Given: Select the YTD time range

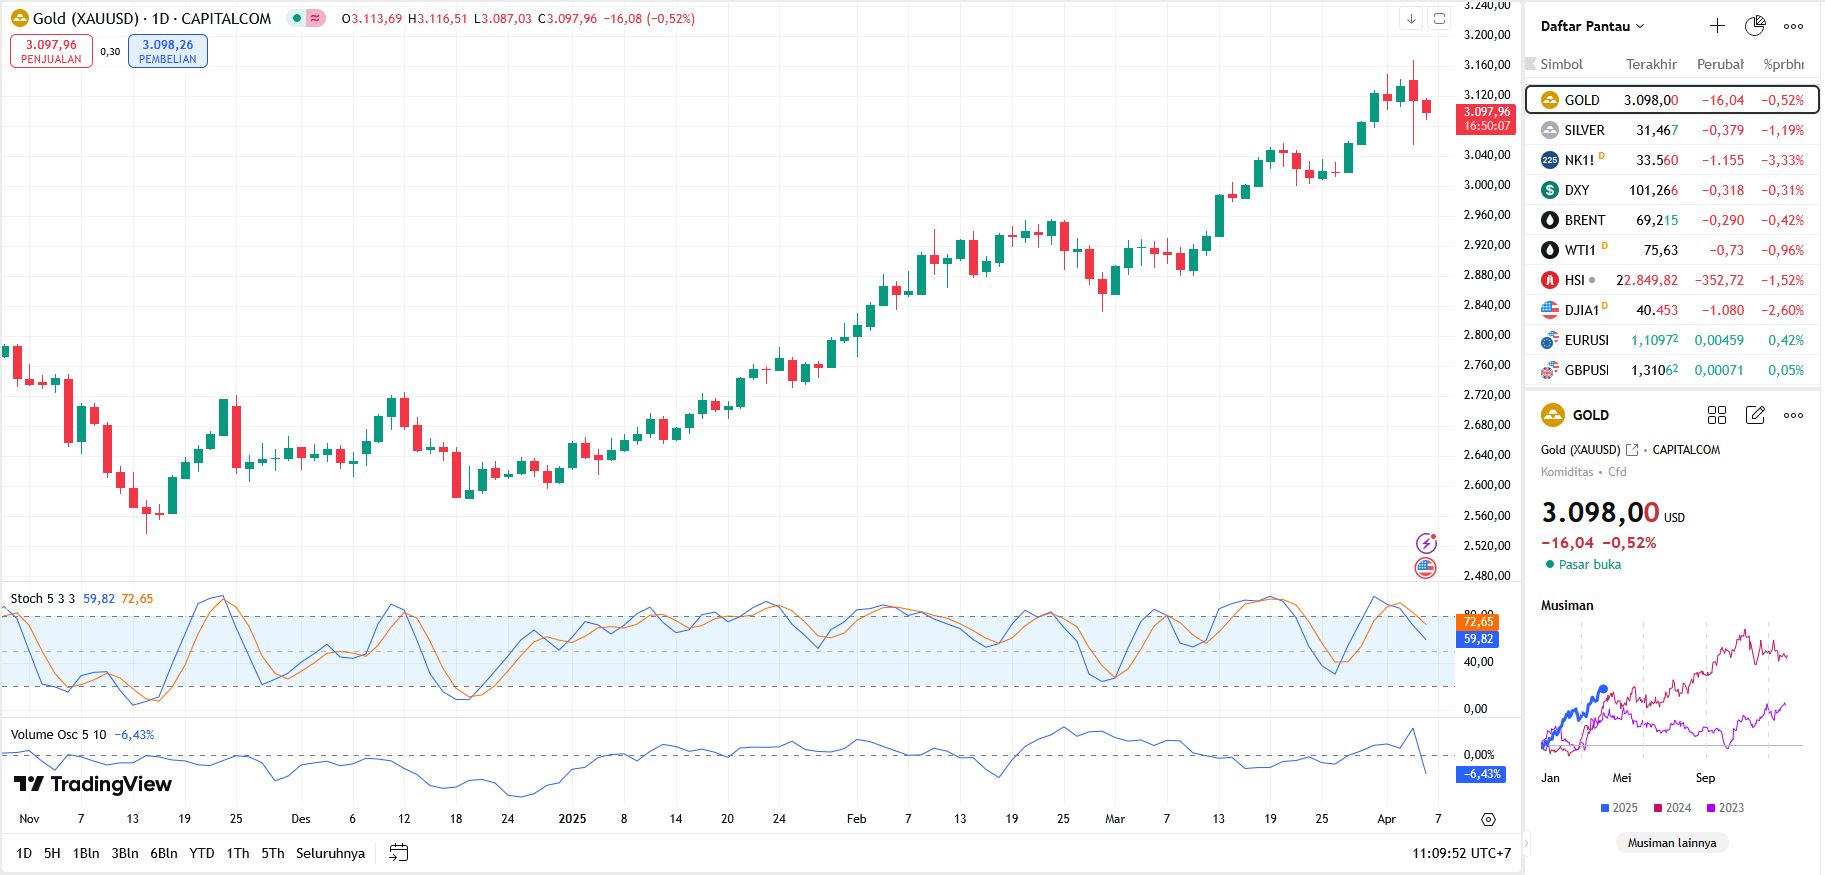Looking at the screenshot, I should 202,853.
